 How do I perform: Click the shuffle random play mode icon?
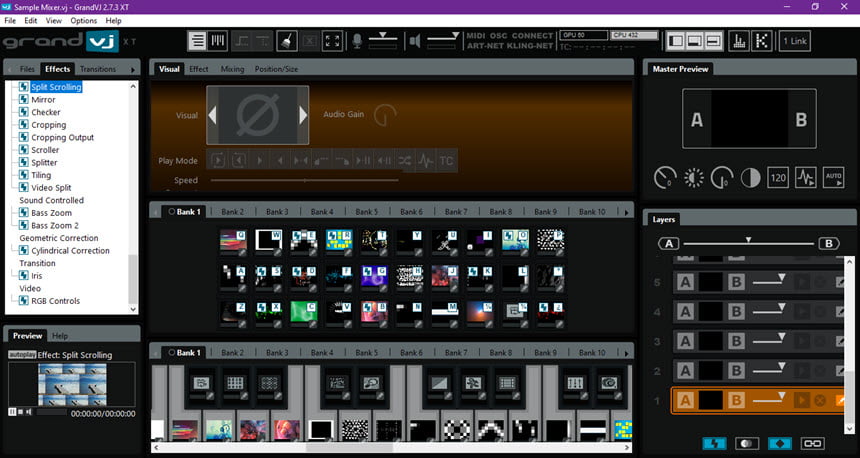[x=405, y=161]
